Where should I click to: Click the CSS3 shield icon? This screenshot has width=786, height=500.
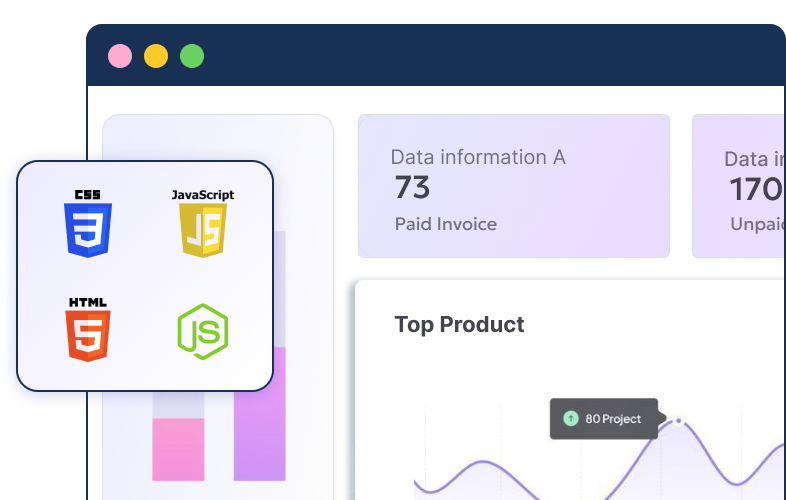88,229
